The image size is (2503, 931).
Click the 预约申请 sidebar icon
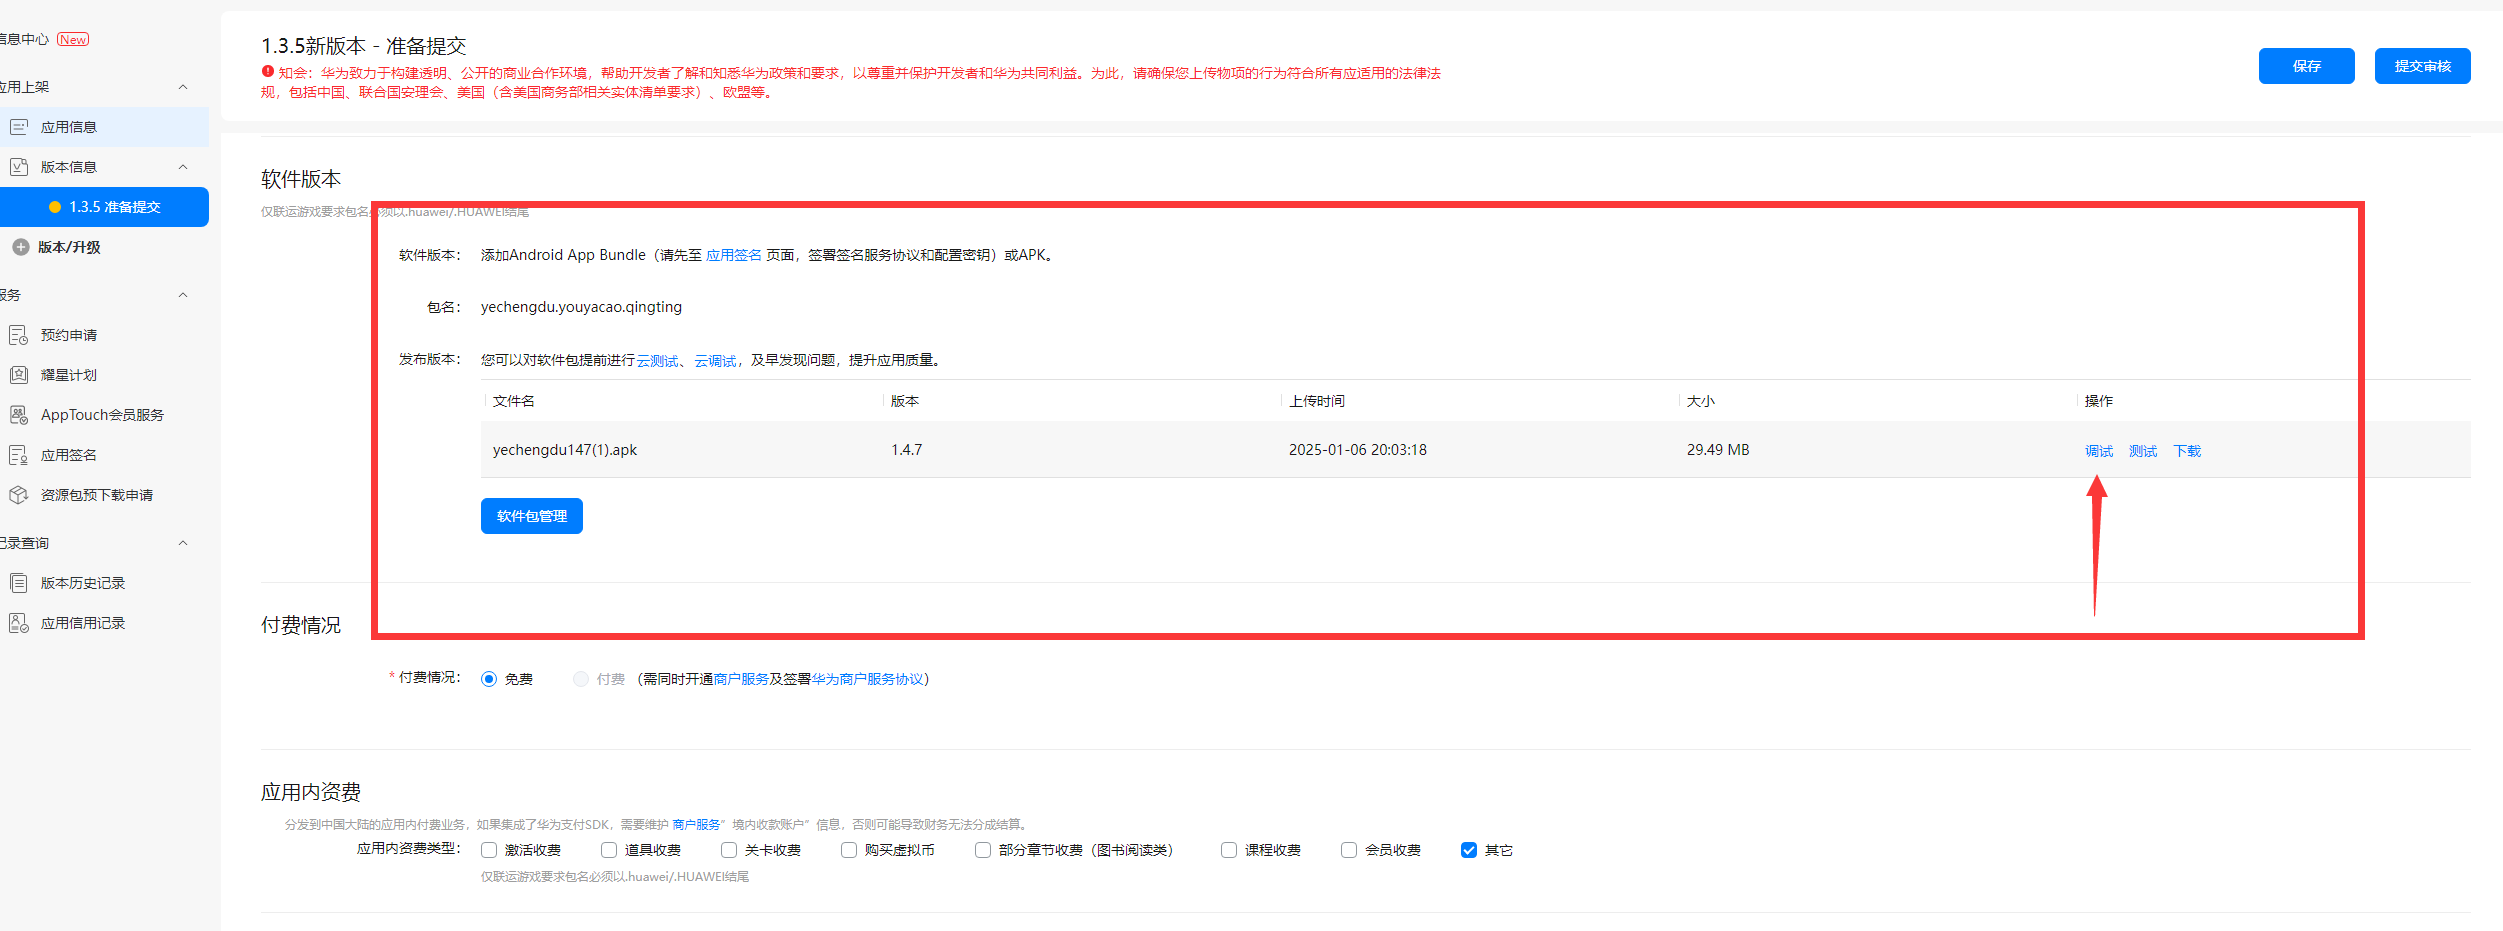pos(19,335)
